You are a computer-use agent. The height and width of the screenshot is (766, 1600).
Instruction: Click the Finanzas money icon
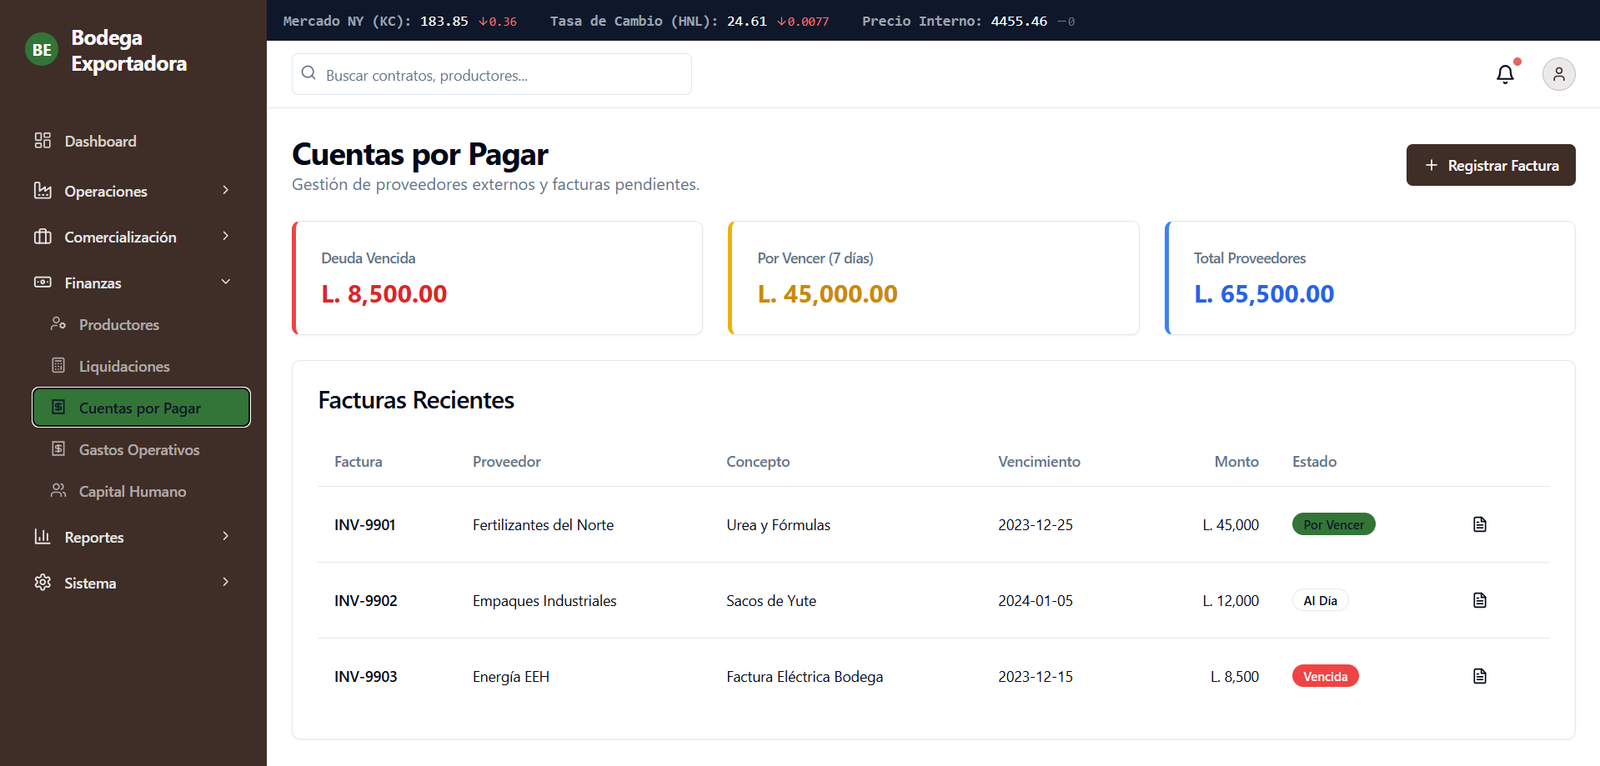coord(42,282)
